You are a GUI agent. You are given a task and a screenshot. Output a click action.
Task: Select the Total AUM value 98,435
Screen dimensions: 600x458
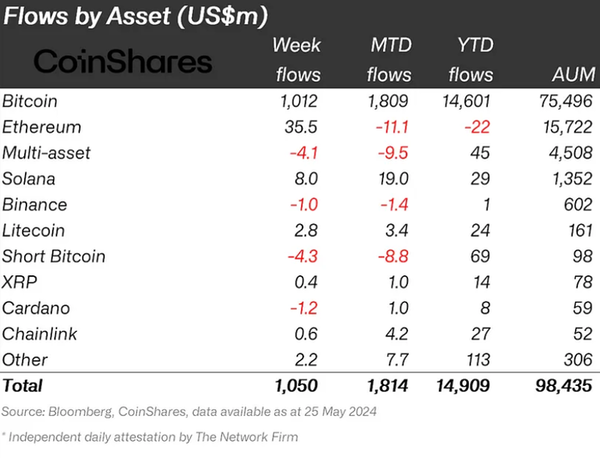pos(563,385)
